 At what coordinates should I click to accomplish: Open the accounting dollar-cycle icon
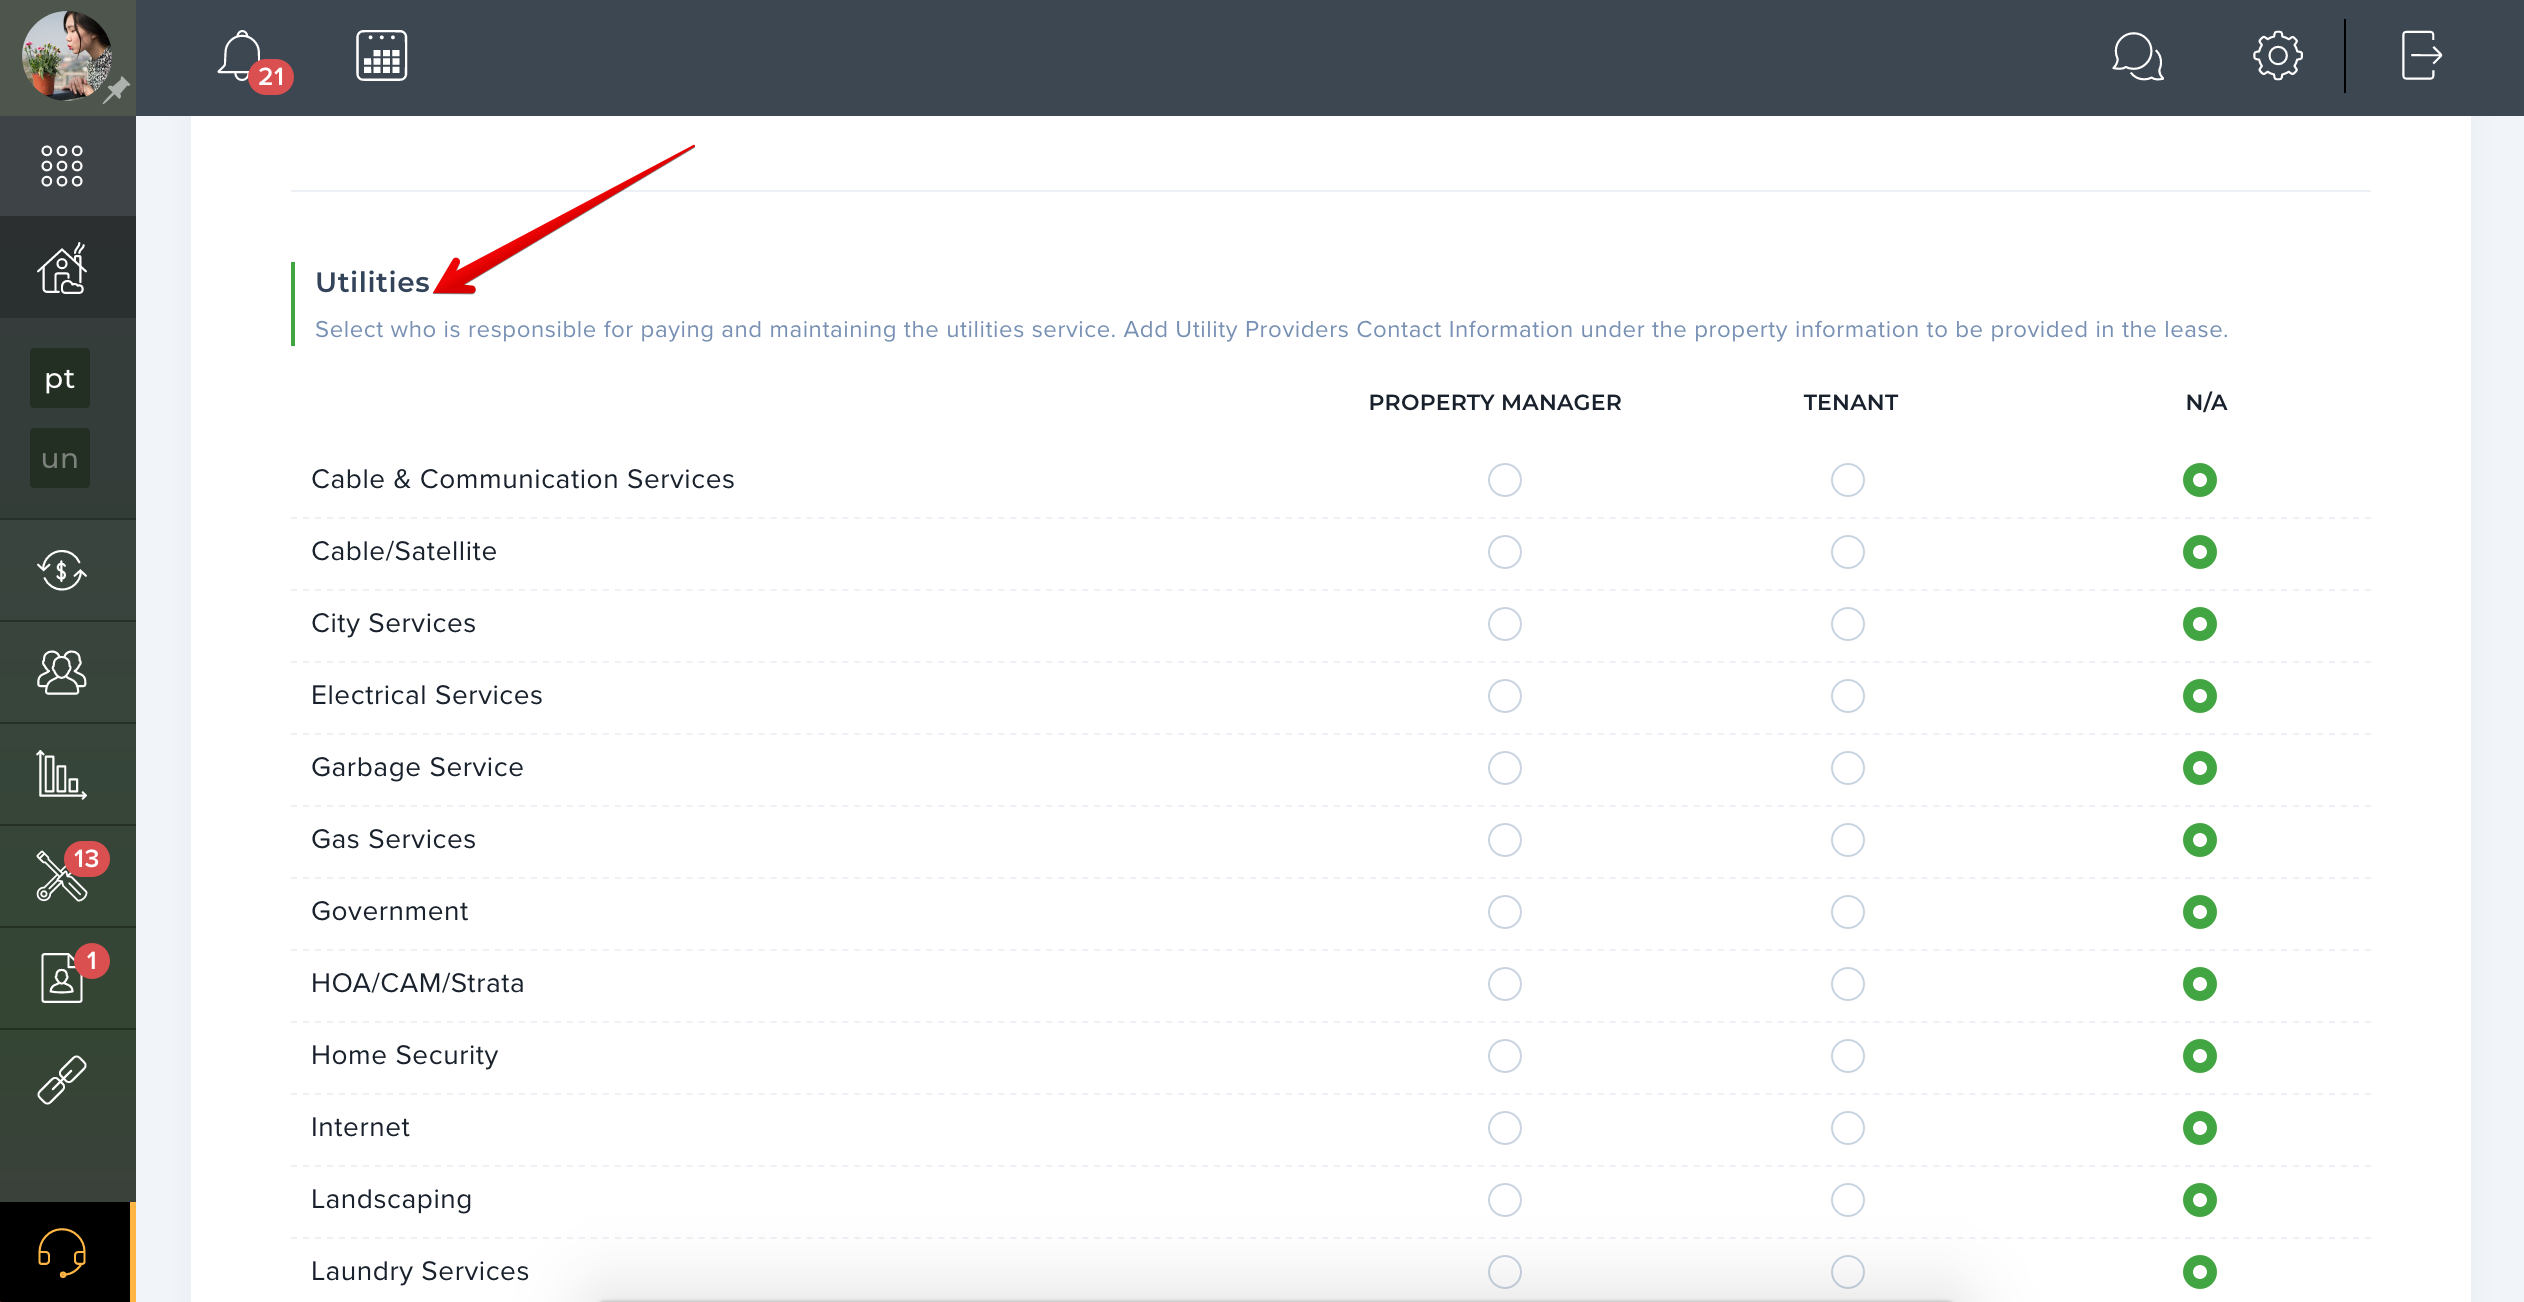click(62, 571)
